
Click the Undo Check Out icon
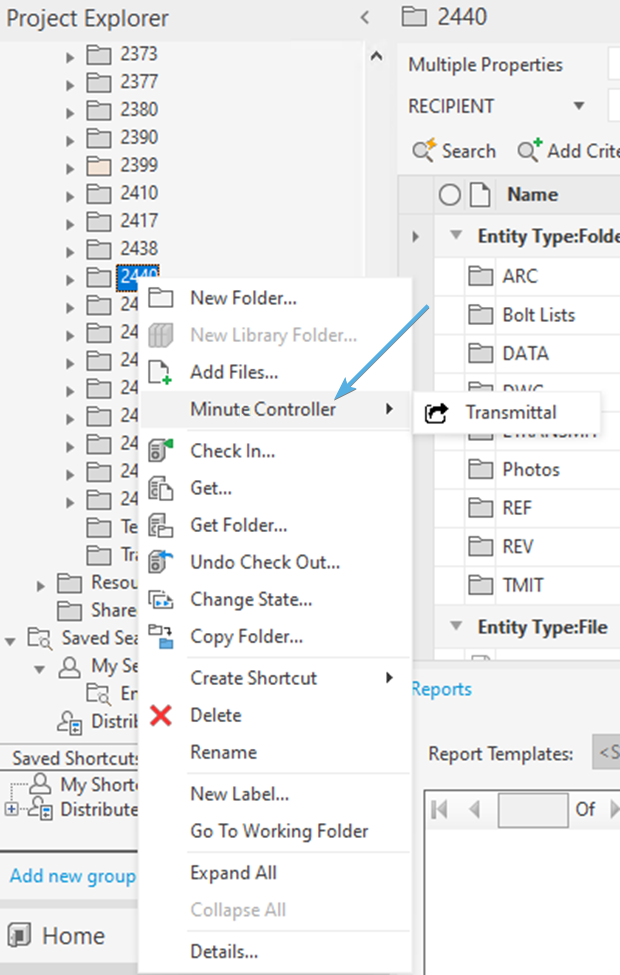coord(161,562)
